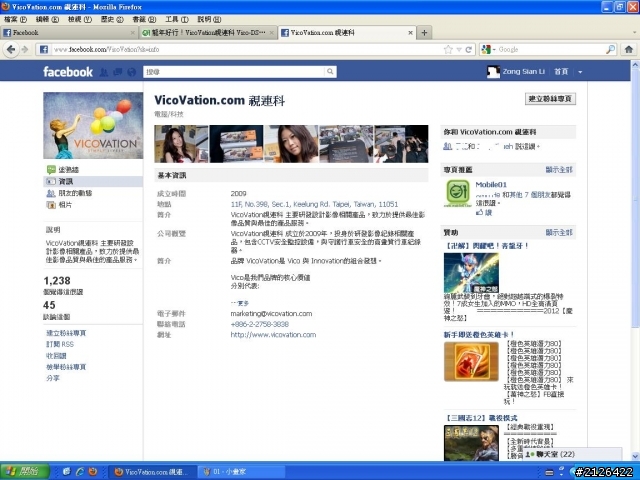The width and height of the screenshot is (640, 480).
Task: Click the VicoVation balloon profile picture
Action: click(93, 125)
